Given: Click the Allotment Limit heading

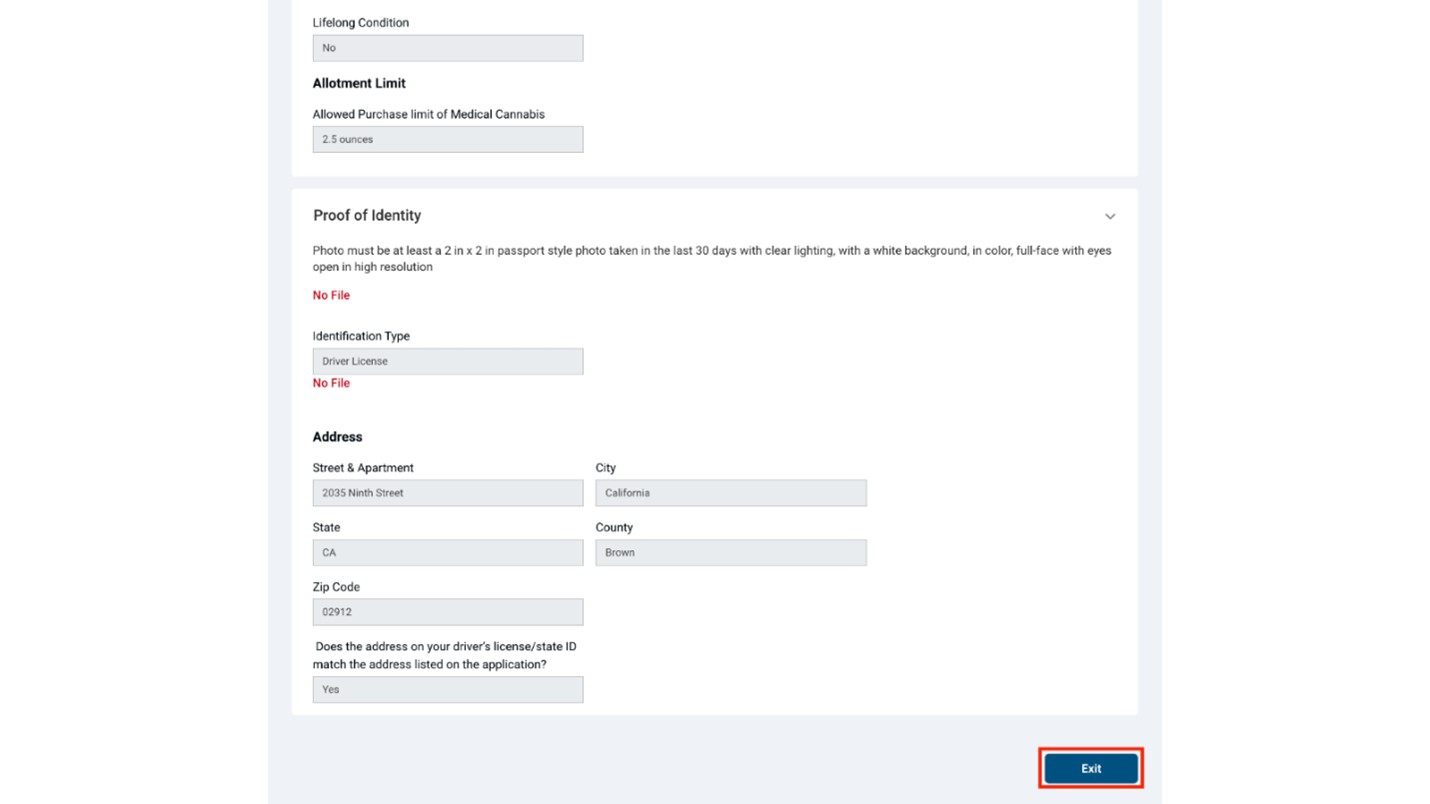Looking at the screenshot, I should (x=359, y=83).
